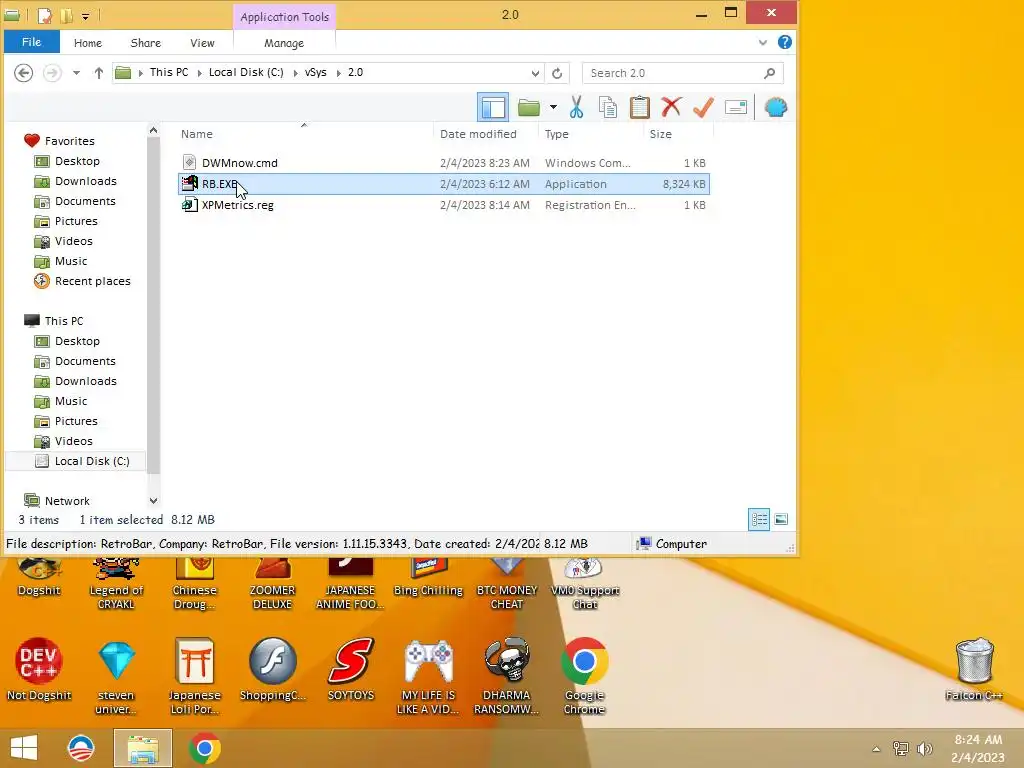This screenshot has width=1024, height=768.
Task: Switch to Details view layout icon
Action: tap(759, 520)
